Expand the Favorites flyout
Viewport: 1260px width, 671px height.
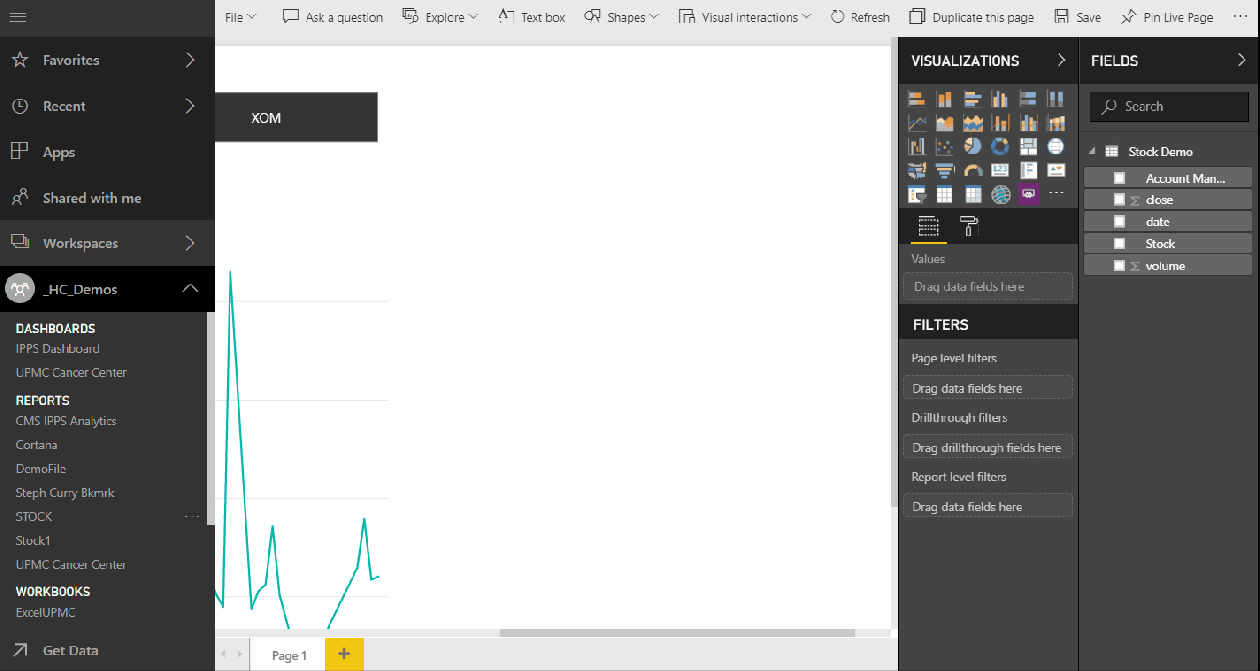[x=190, y=60]
